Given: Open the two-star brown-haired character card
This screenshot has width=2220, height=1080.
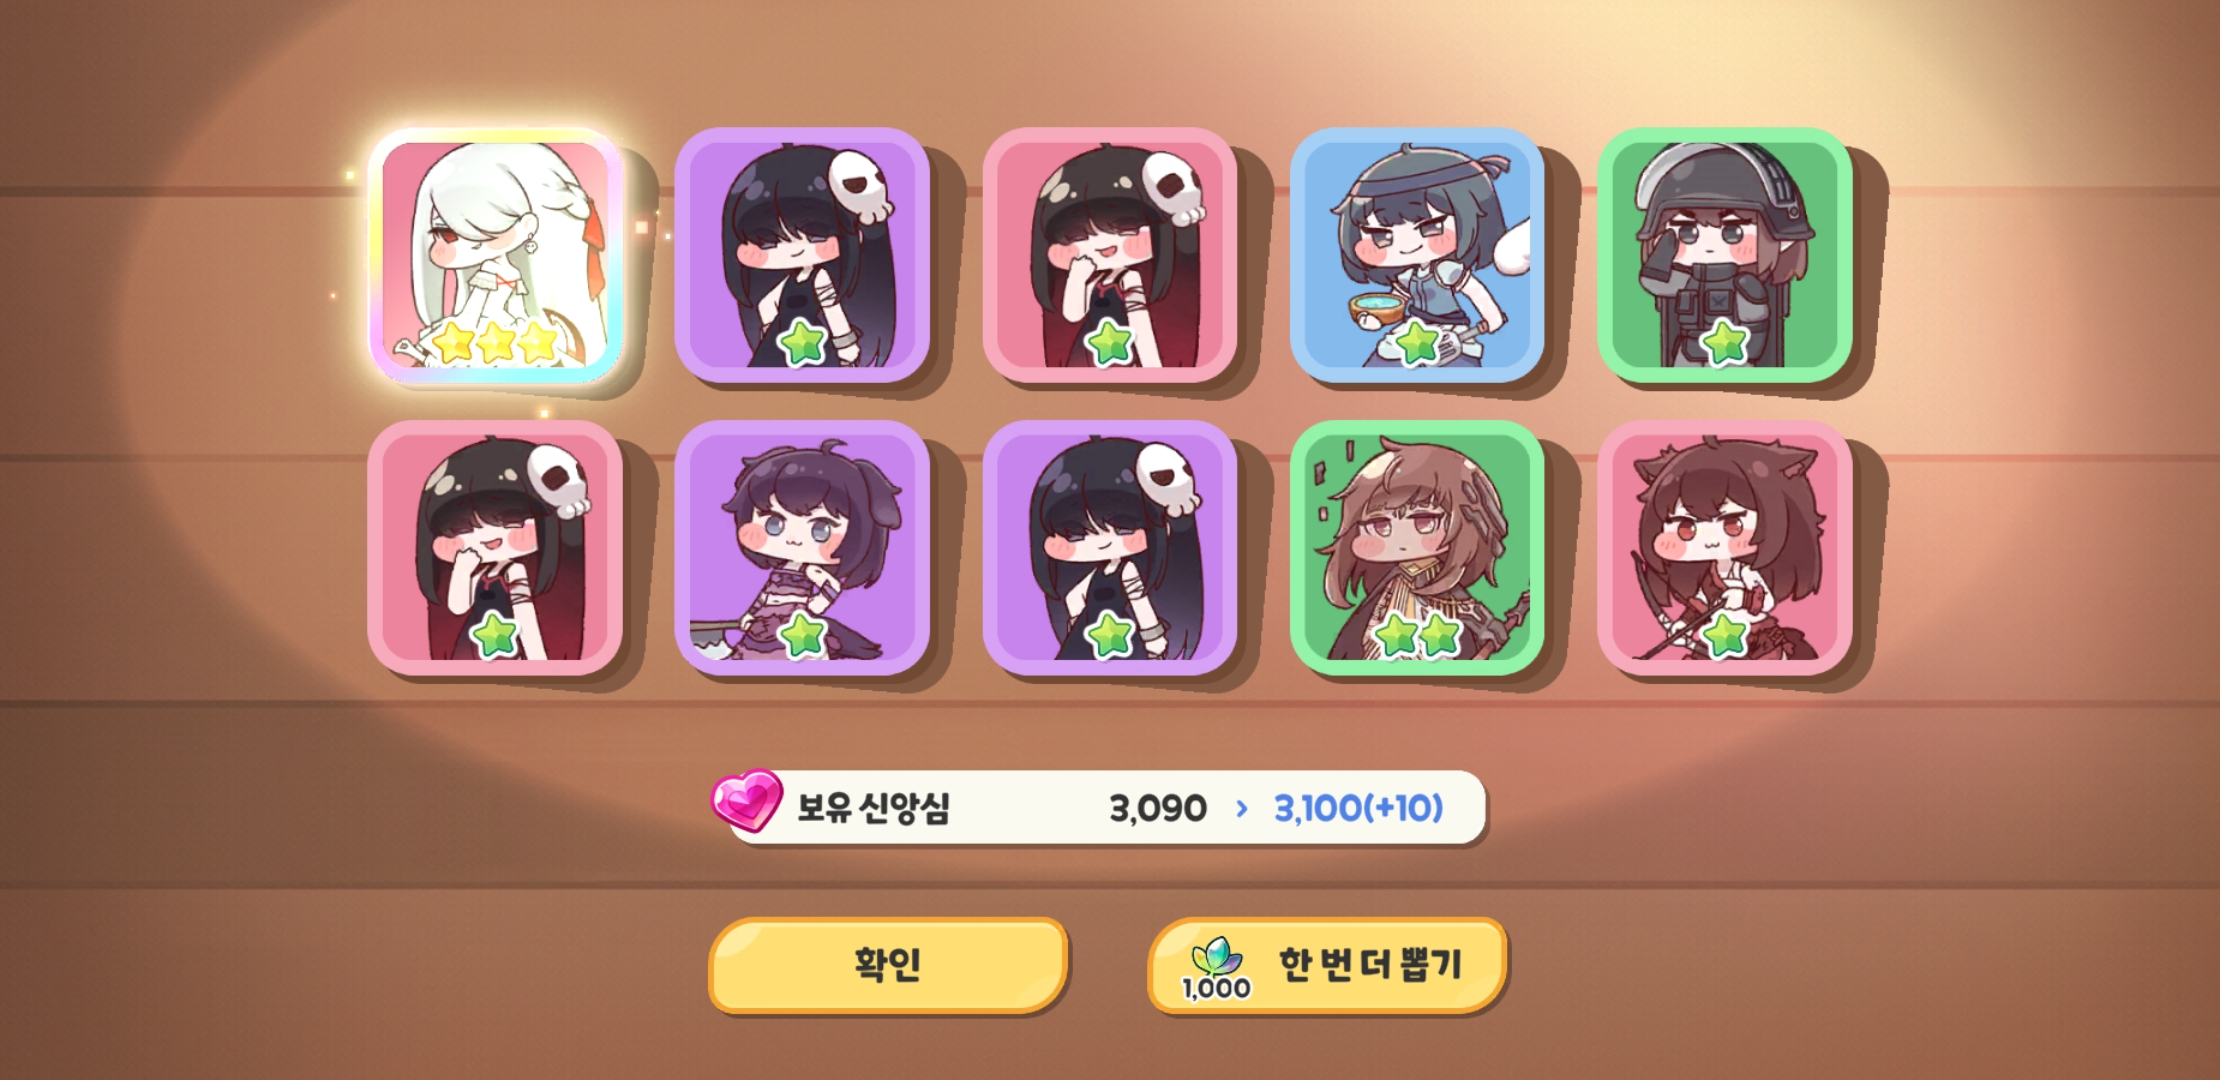Looking at the screenshot, I should [1417, 548].
